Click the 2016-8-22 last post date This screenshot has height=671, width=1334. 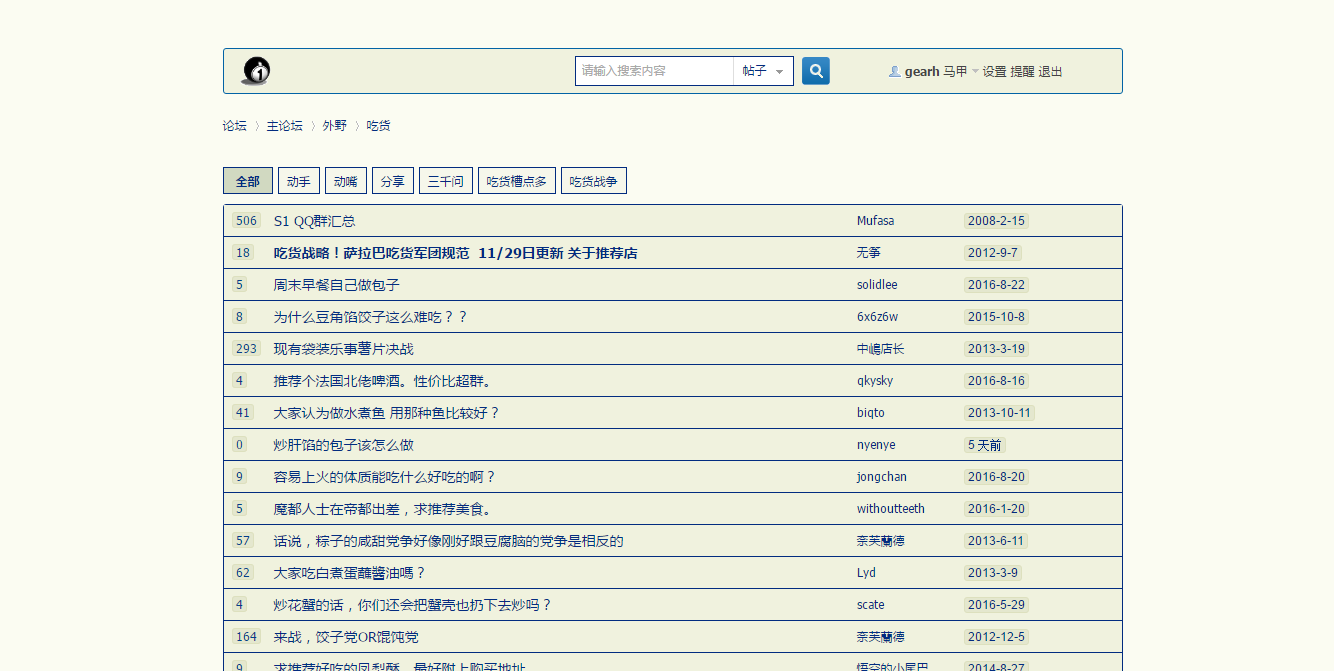(x=996, y=285)
